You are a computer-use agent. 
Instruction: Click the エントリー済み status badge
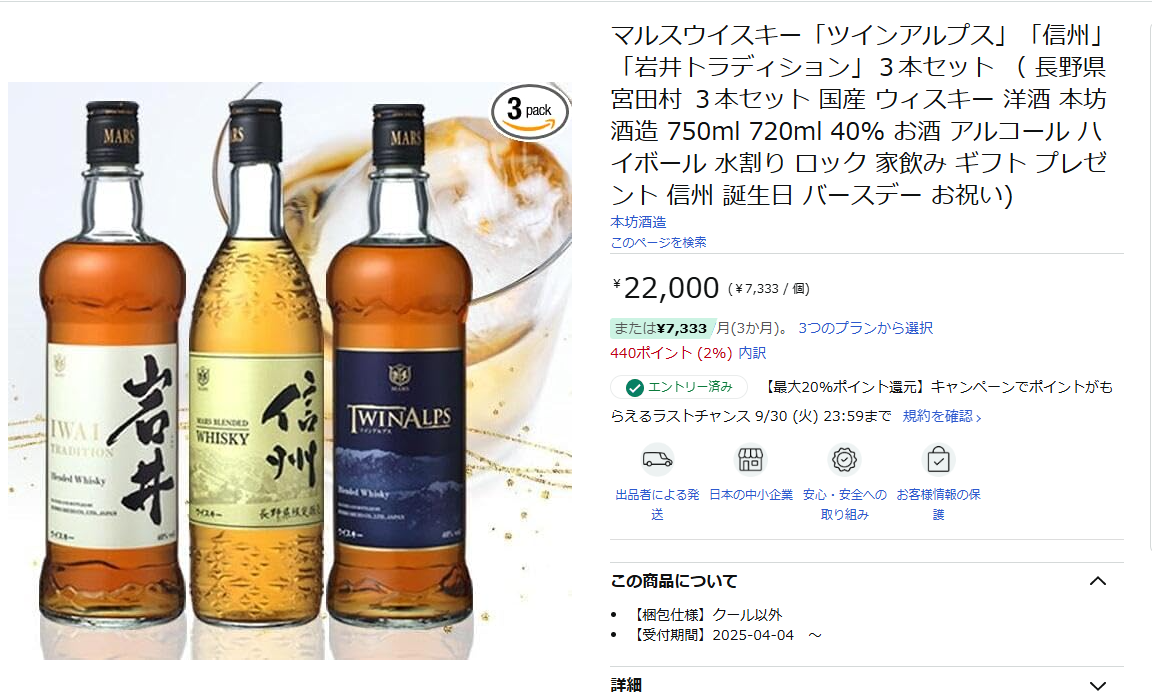pos(679,387)
